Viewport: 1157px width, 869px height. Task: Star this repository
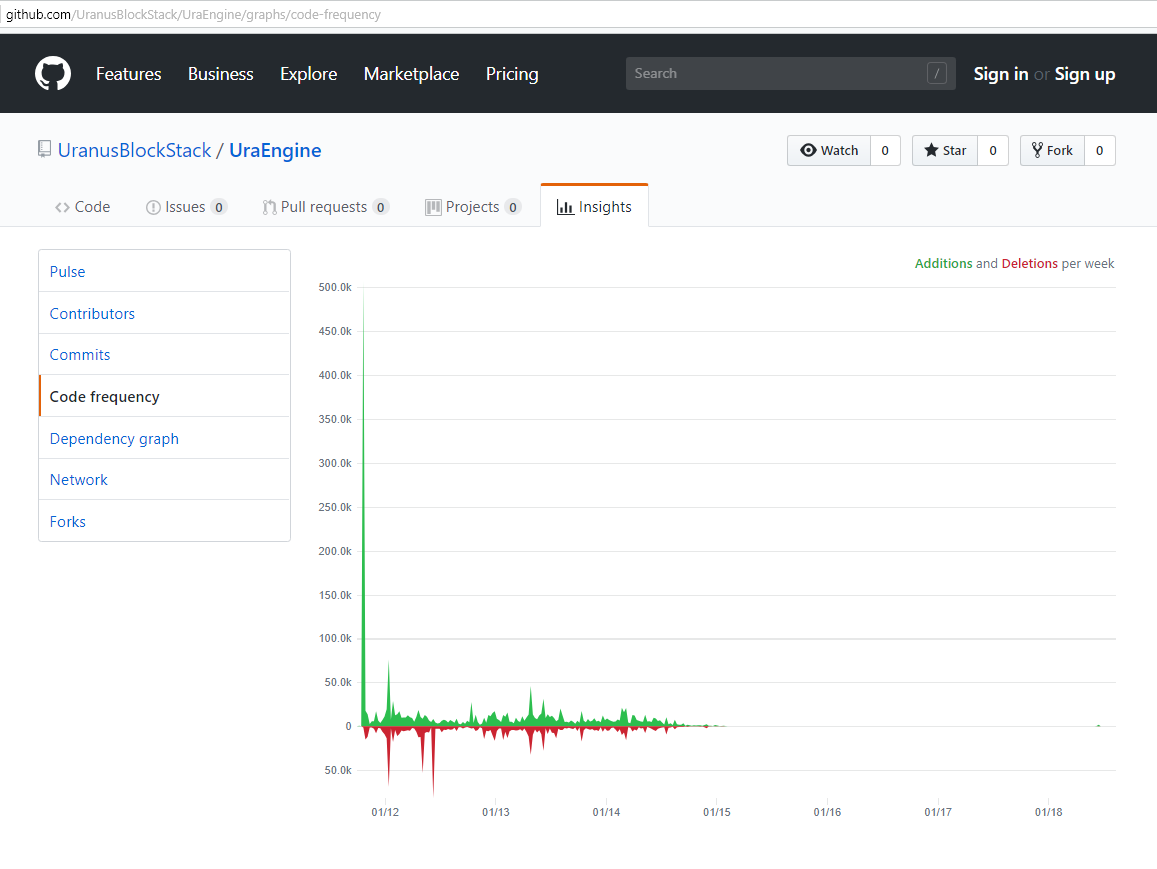(945, 150)
